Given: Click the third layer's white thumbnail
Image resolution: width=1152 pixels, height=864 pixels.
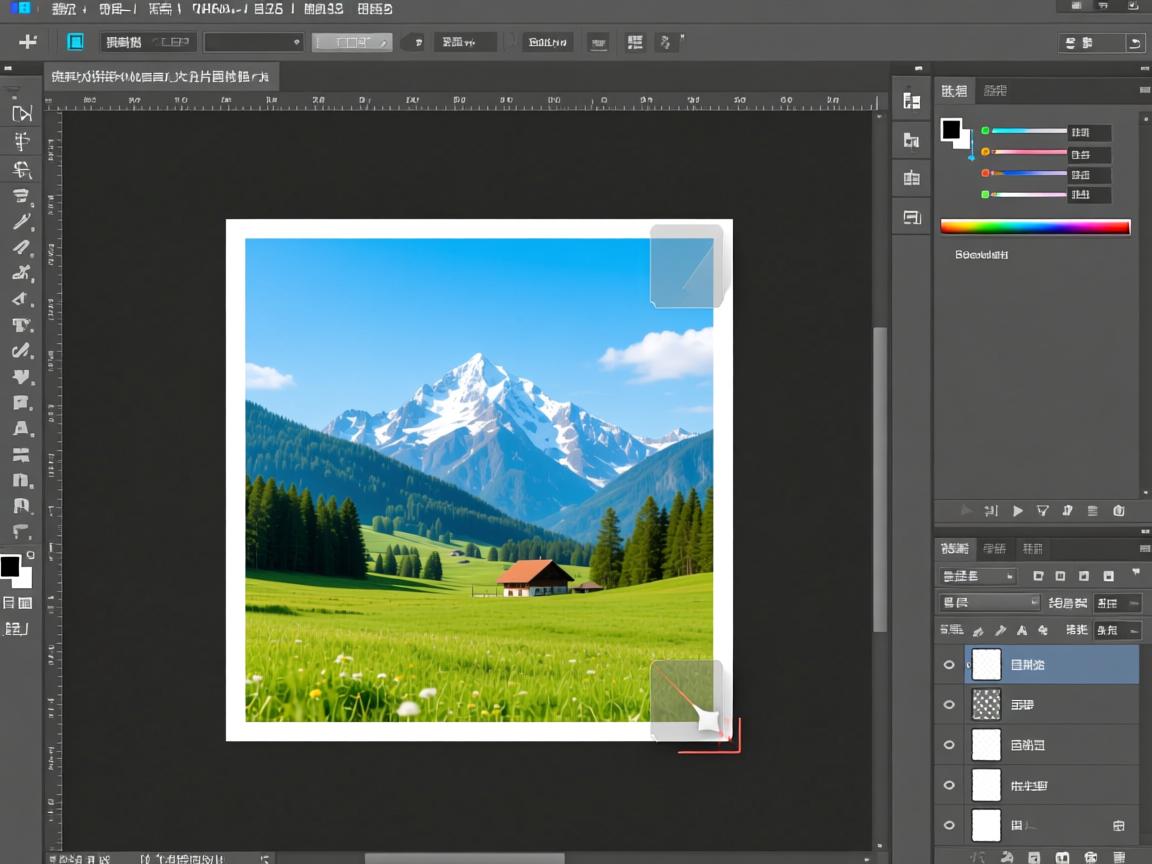Looking at the screenshot, I should point(986,745).
